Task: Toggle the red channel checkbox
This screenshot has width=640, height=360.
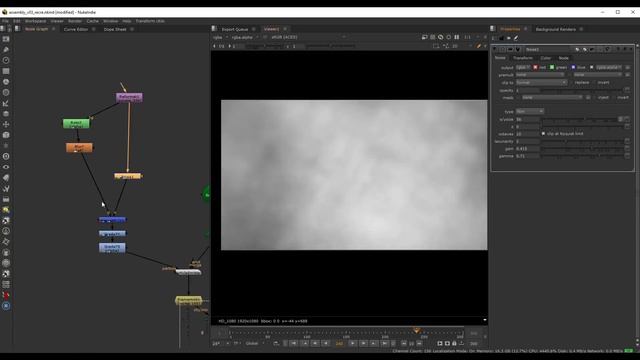Action: point(535,67)
